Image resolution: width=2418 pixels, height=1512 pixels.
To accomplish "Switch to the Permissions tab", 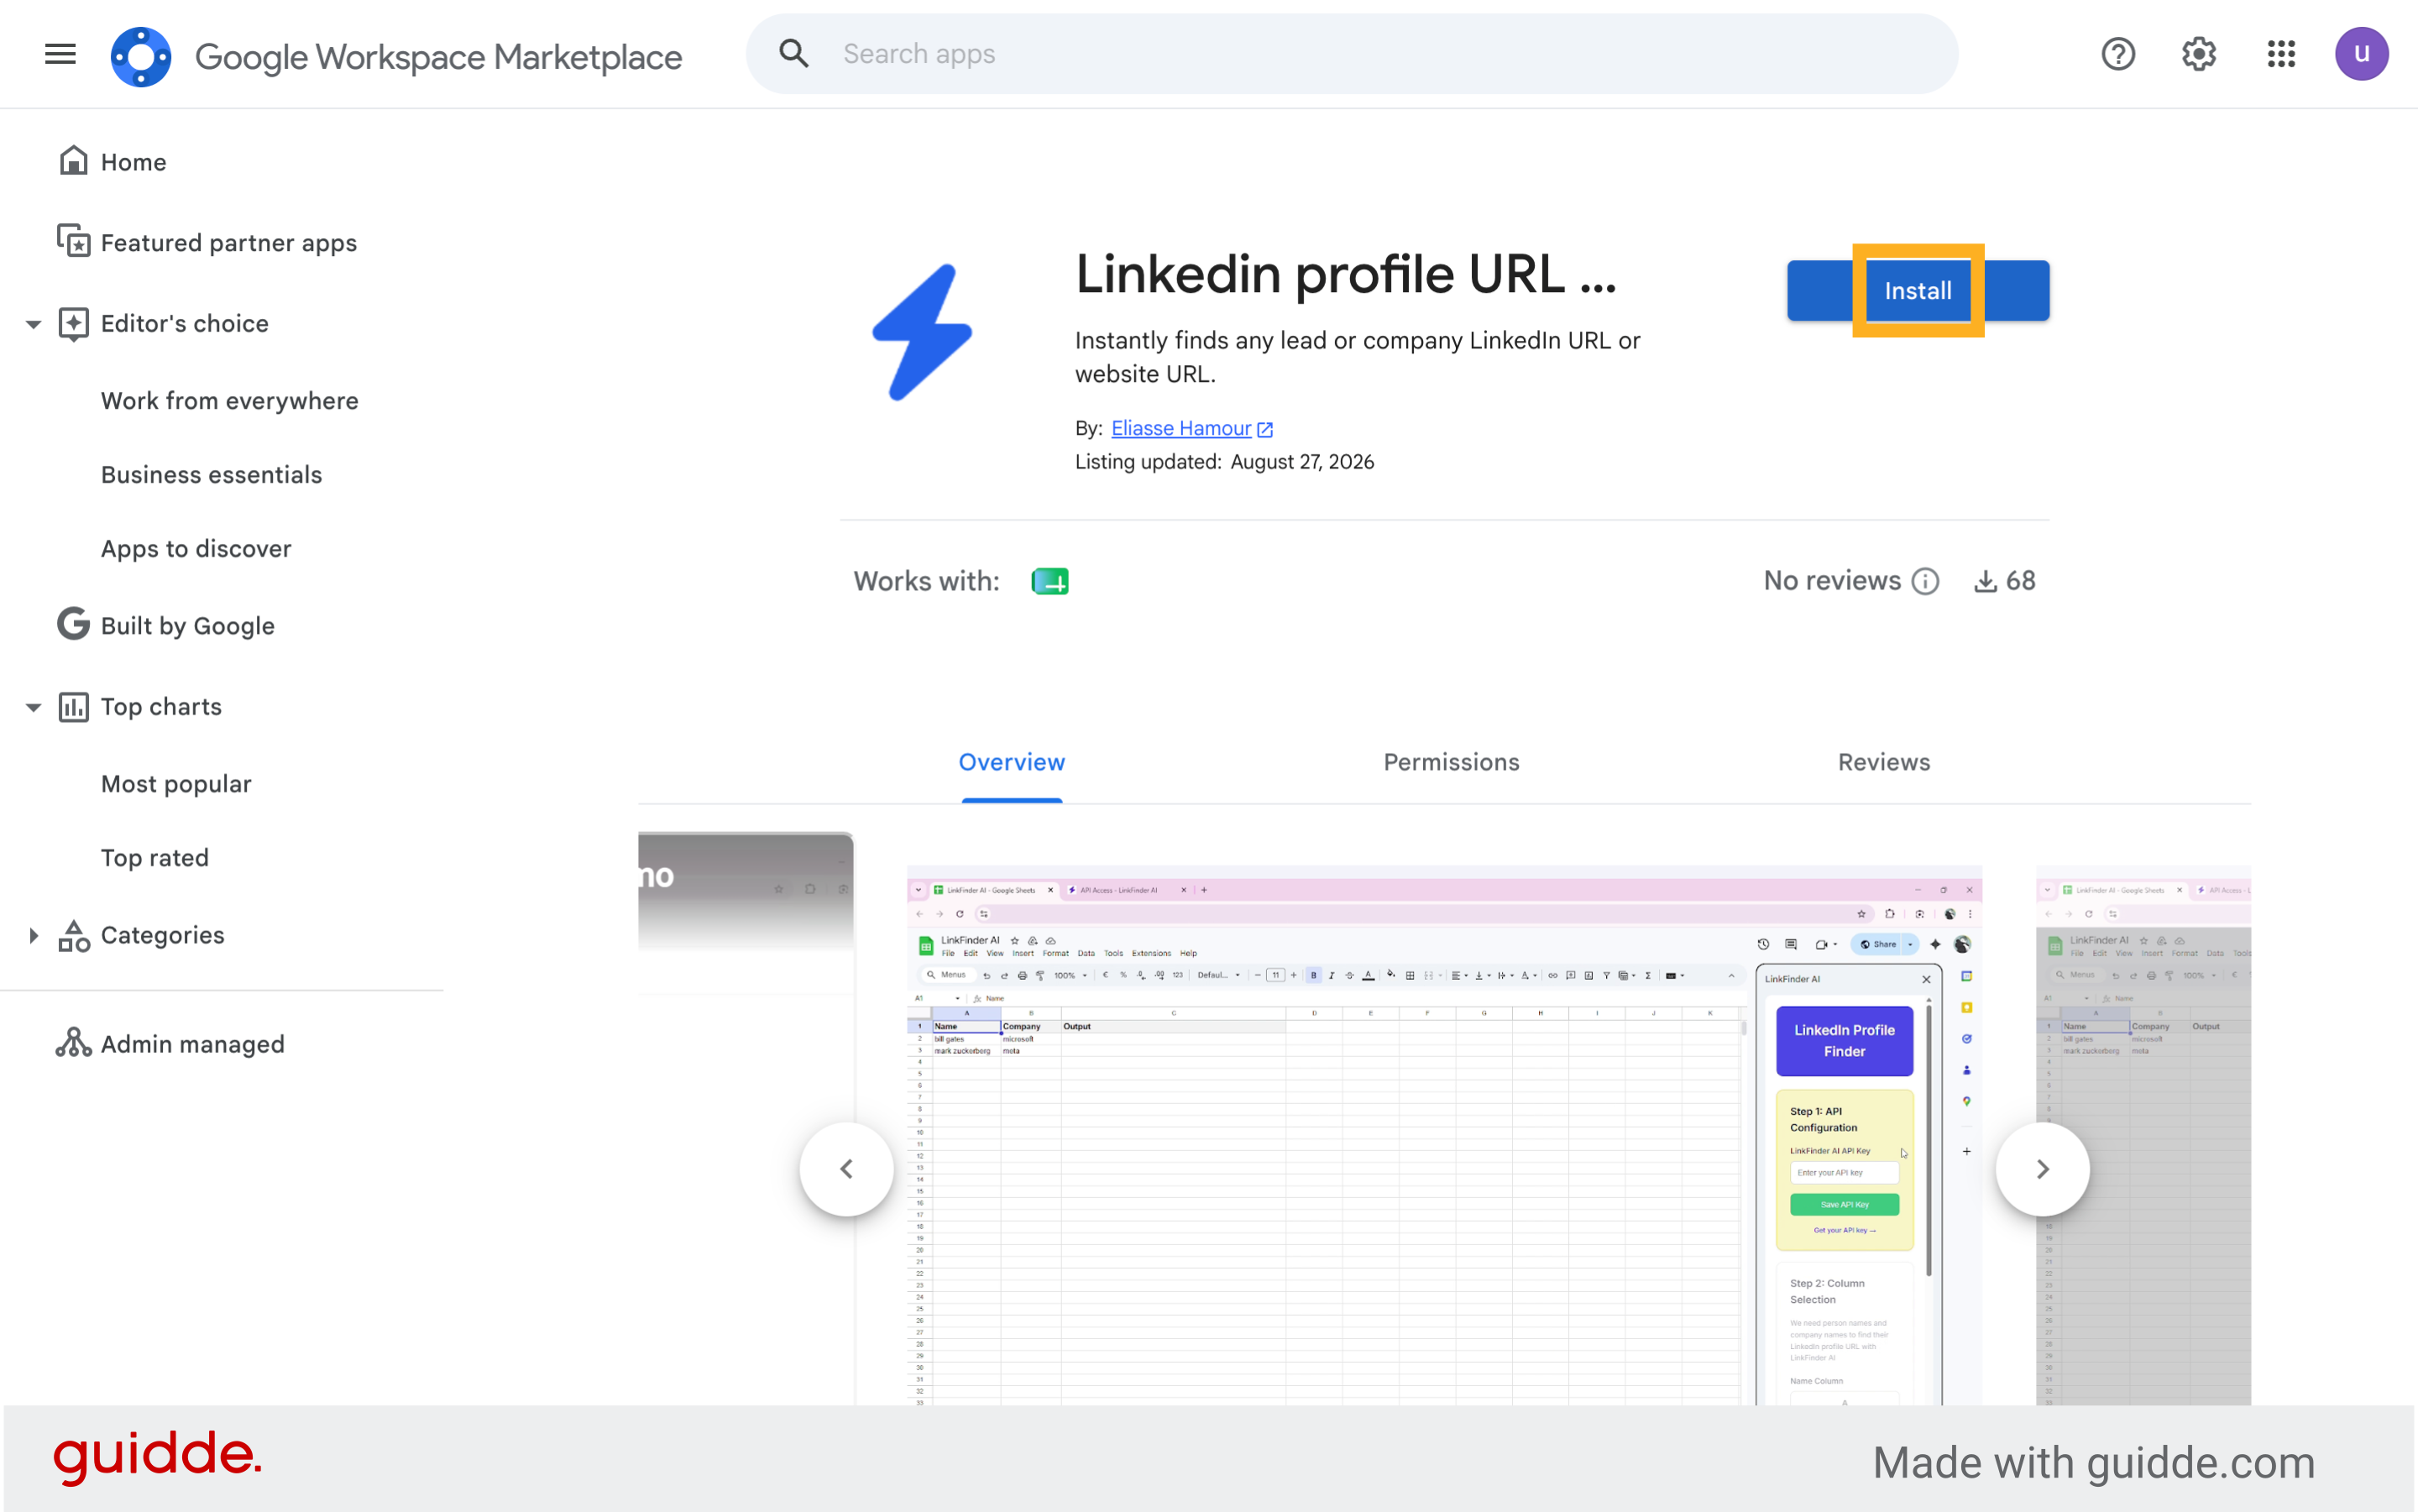I will [x=1451, y=762].
